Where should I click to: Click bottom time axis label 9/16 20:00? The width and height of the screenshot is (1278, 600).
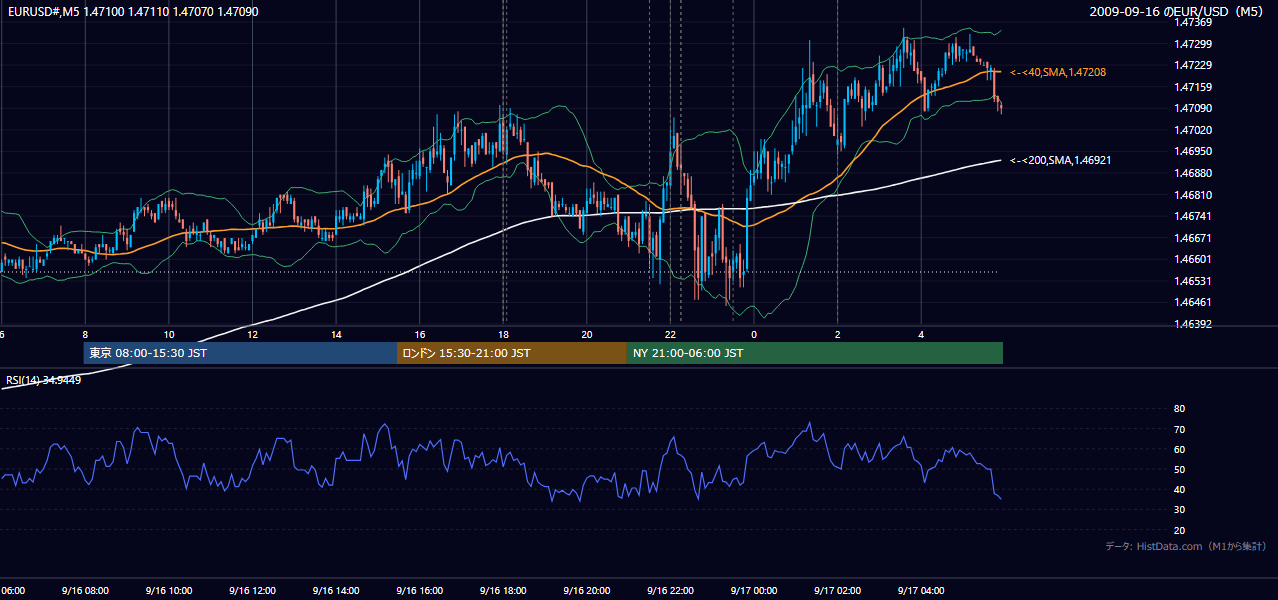587,590
